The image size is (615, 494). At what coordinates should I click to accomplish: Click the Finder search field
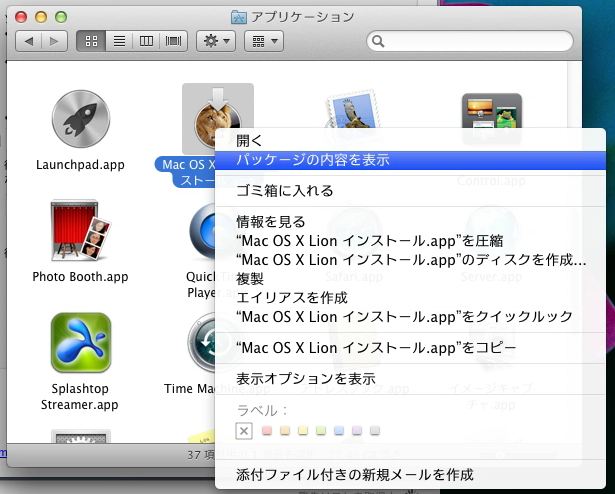coord(470,41)
